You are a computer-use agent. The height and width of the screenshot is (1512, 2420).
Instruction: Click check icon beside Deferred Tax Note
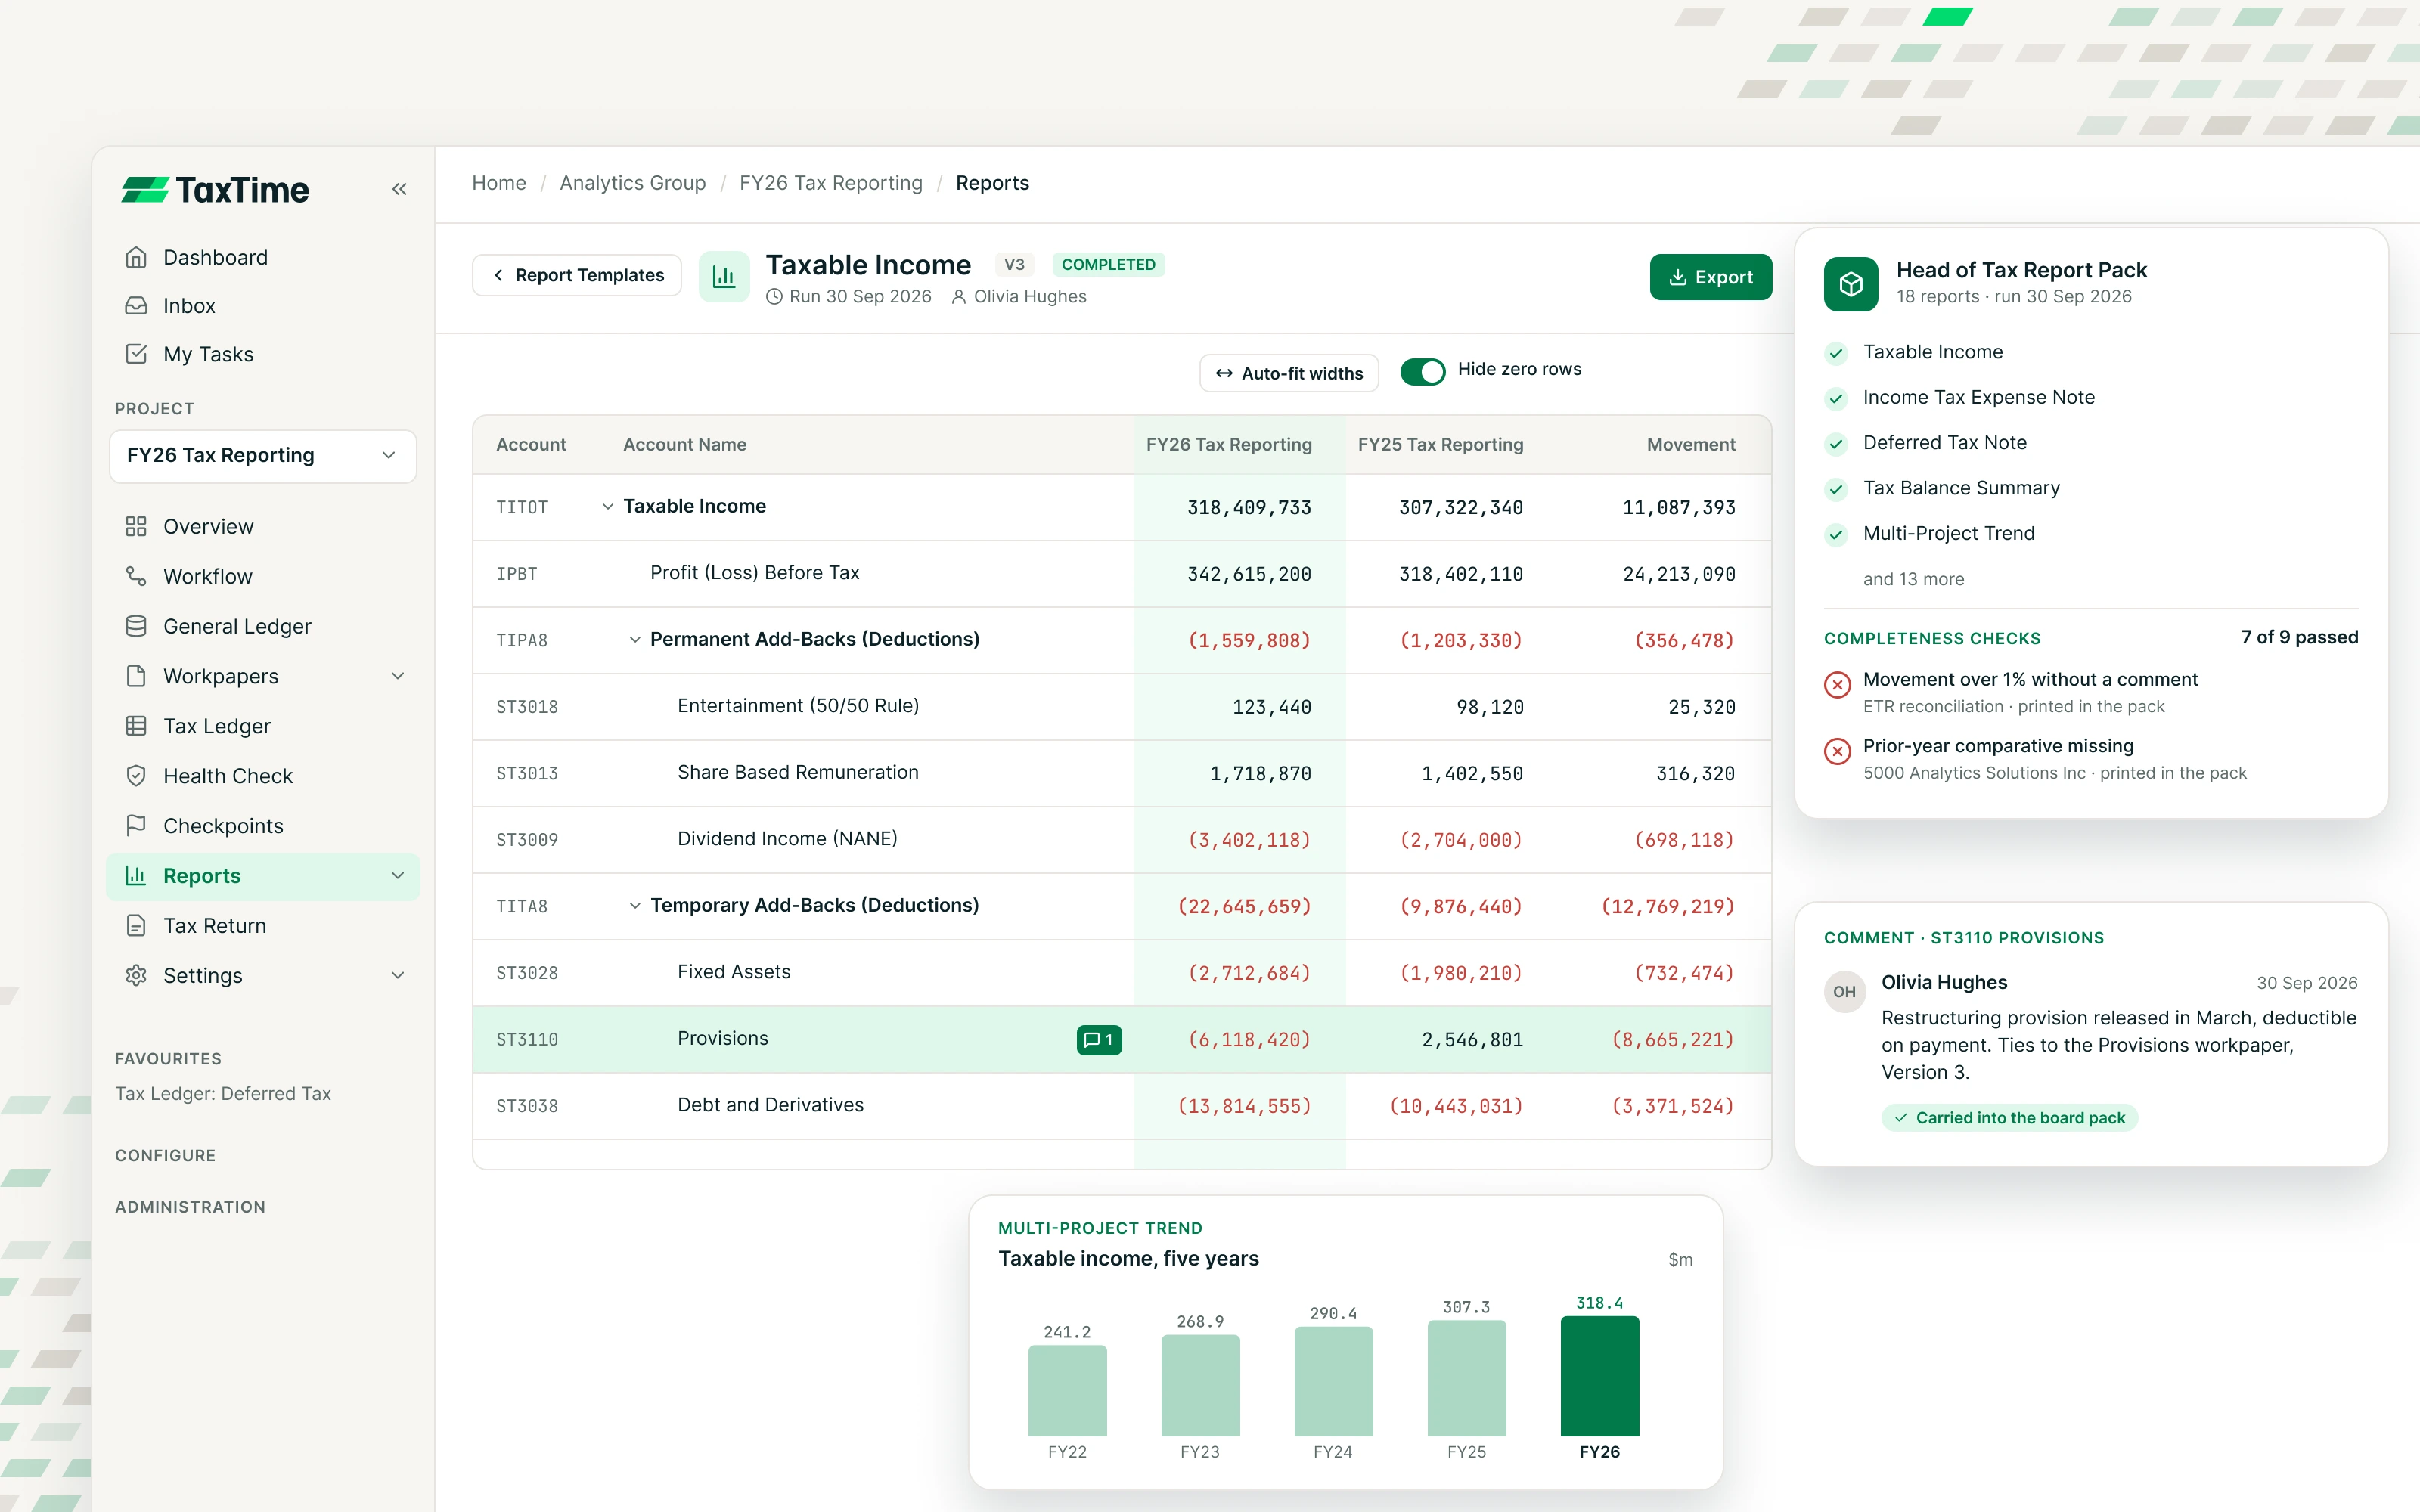point(1836,444)
